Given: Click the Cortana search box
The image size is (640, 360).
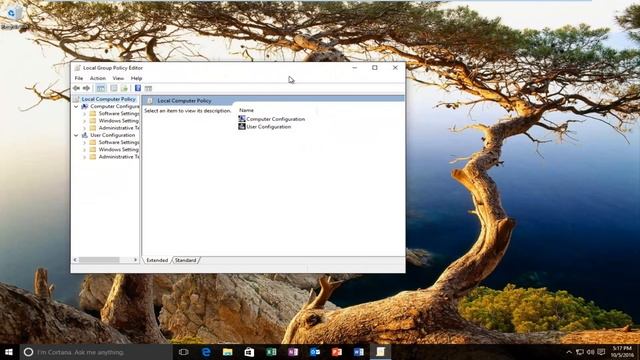Looking at the screenshot, I should tap(96, 352).
